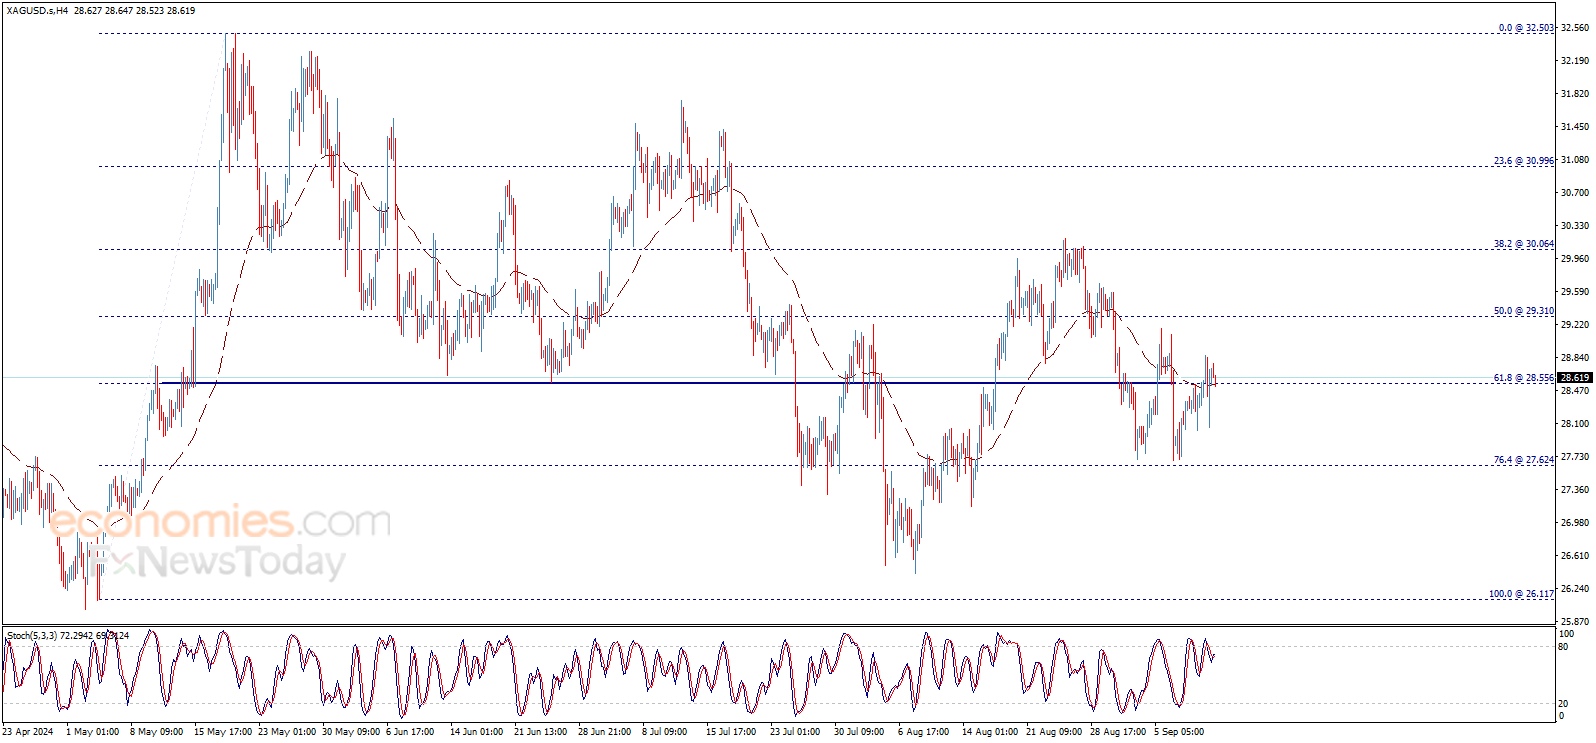This screenshot has height=743, width=1596.
Task: Click the stochastic 20 level label
Action: coord(1563,704)
